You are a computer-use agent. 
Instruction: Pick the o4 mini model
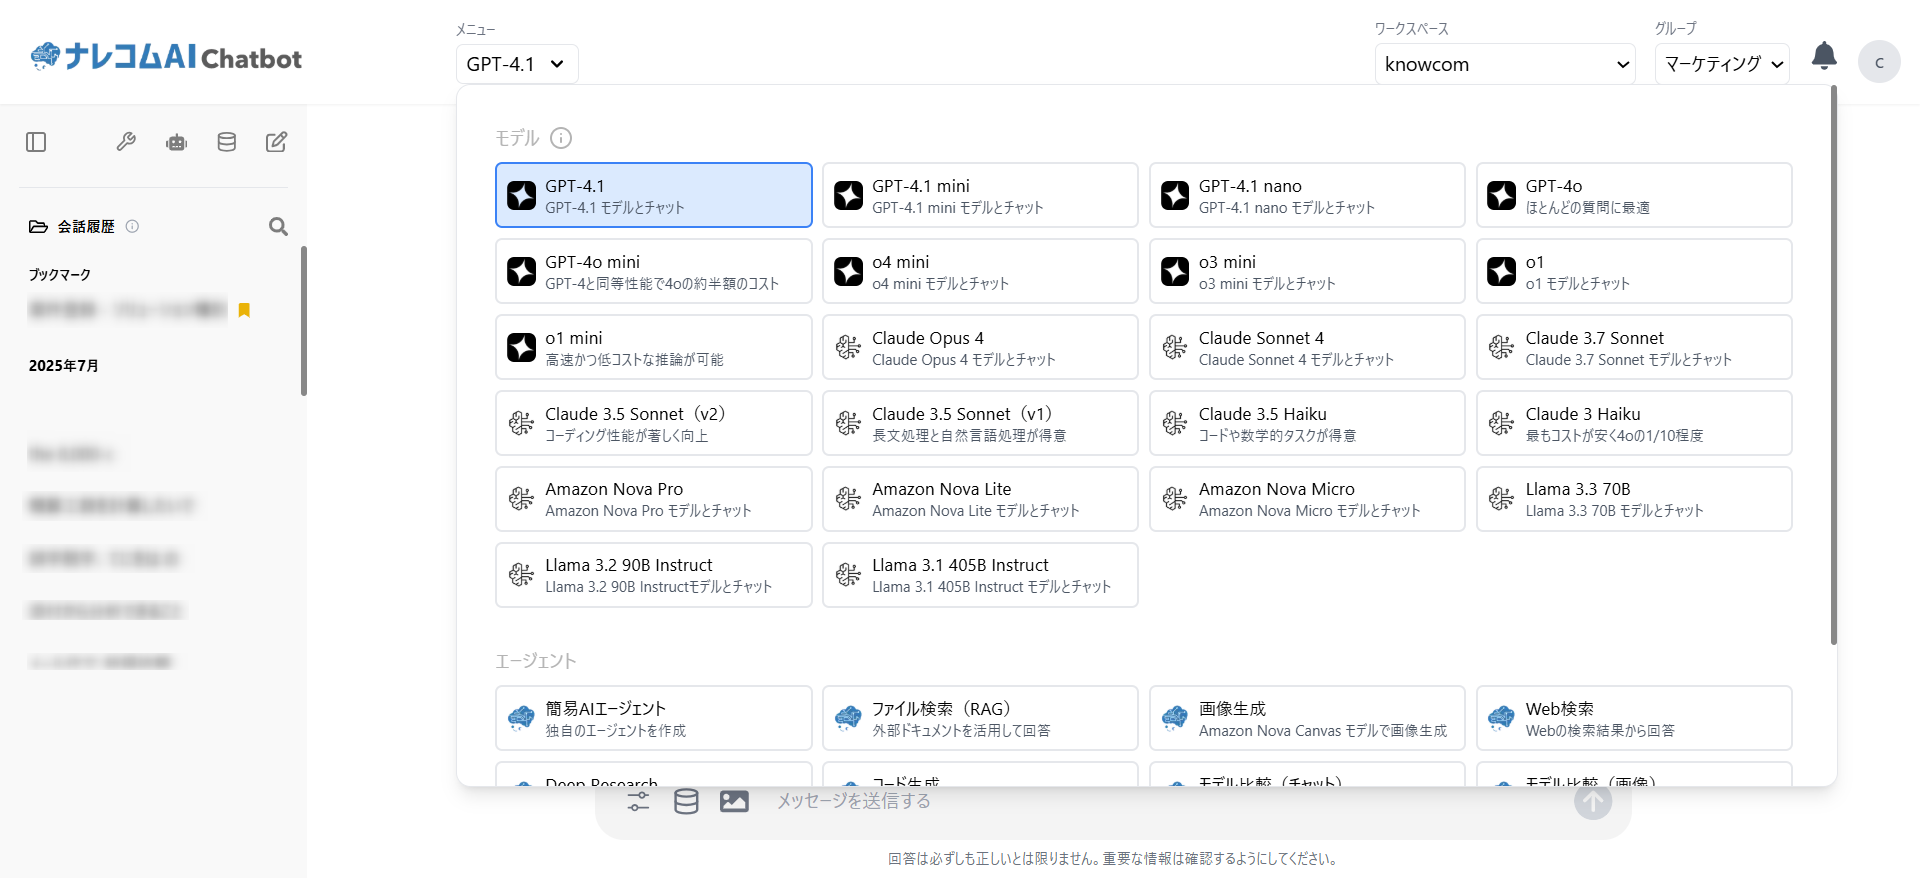980,271
